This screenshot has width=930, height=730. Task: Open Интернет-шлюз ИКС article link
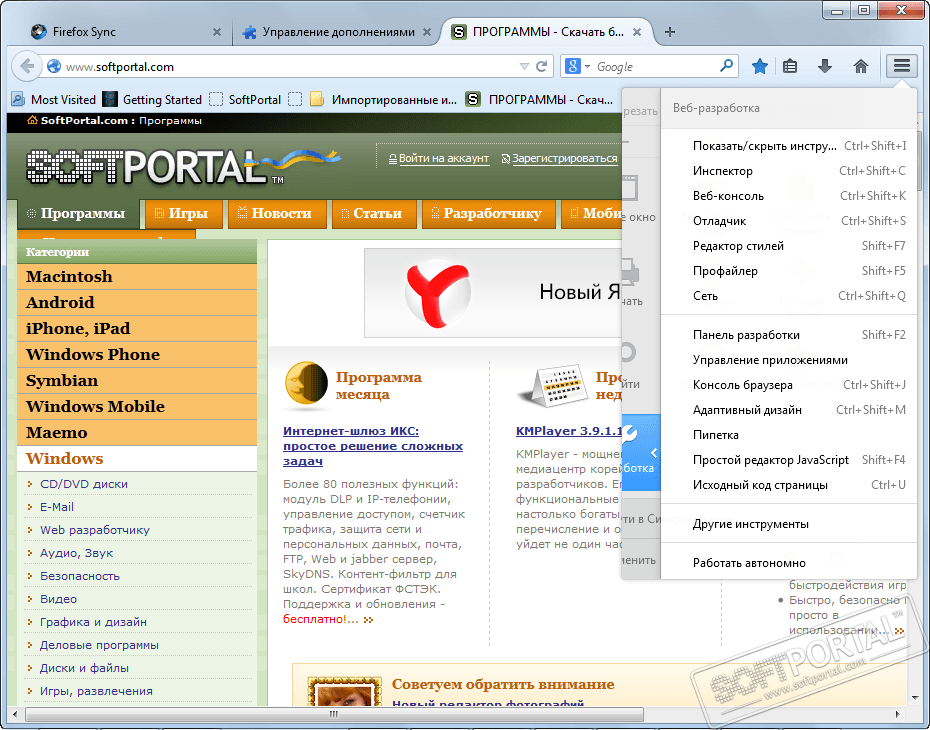(373, 446)
